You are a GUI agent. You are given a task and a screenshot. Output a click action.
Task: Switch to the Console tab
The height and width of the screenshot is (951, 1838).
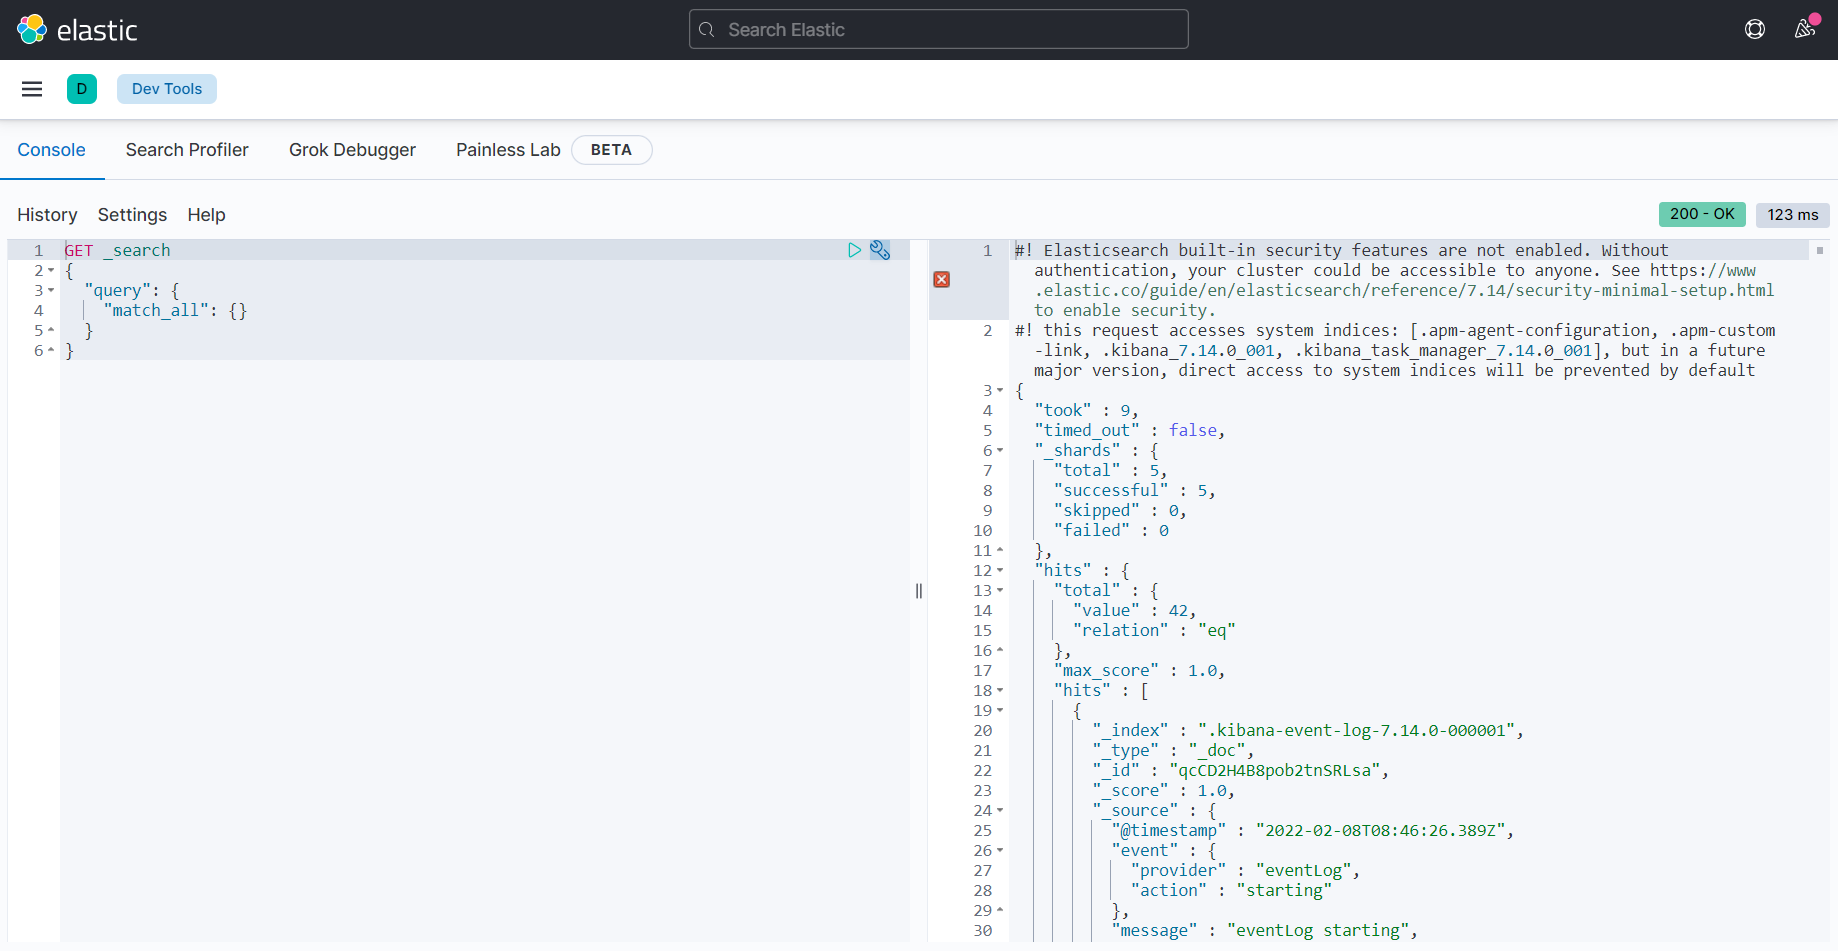point(52,150)
